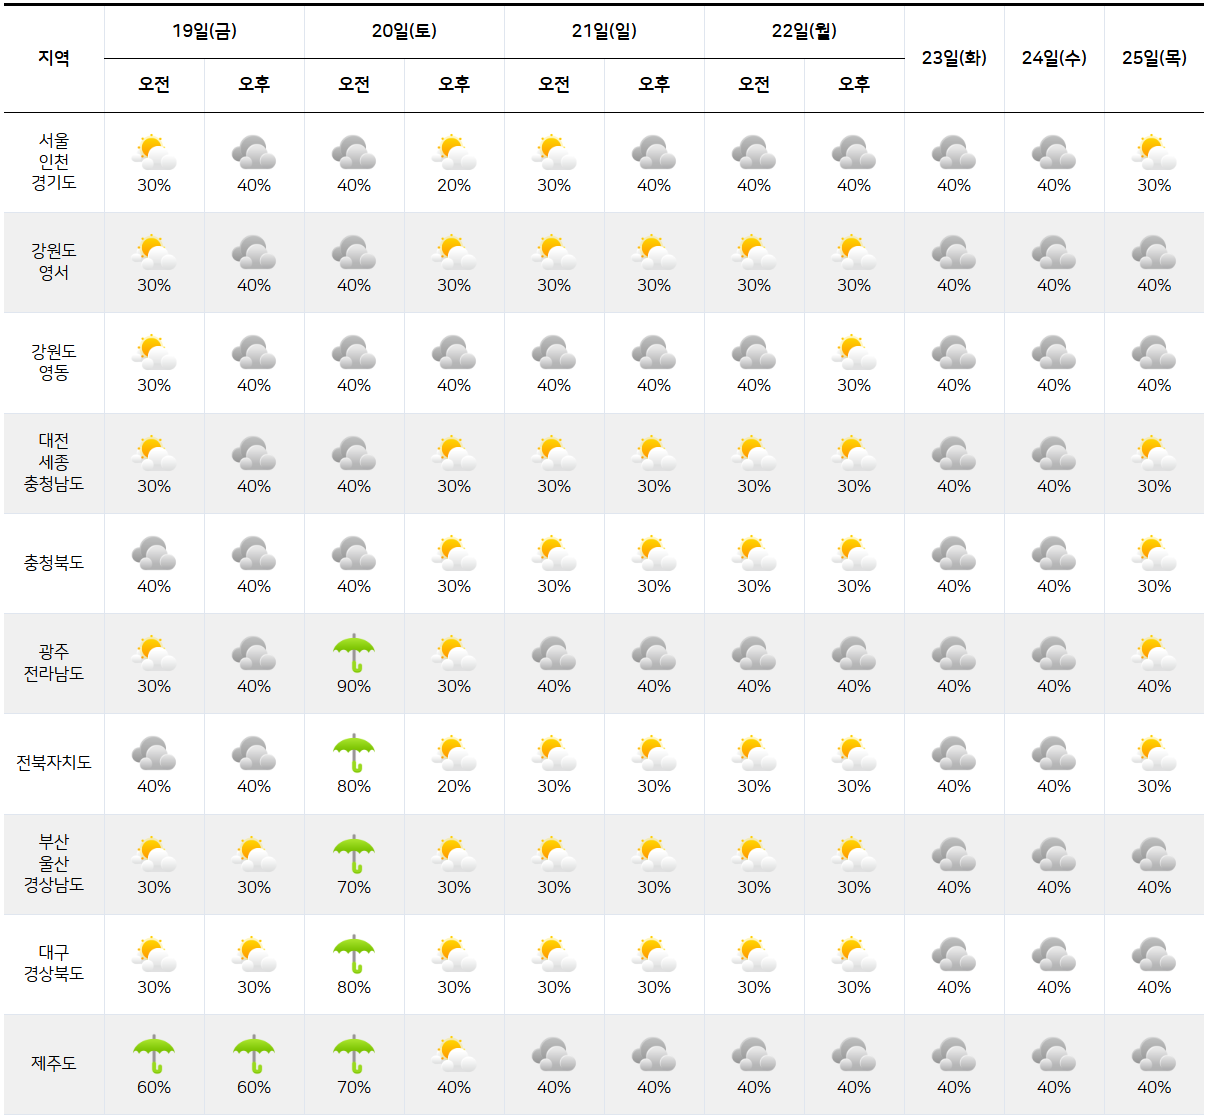Click the 지역 column header
This screenshot has height=1117, width=1209.
(54, 58)
